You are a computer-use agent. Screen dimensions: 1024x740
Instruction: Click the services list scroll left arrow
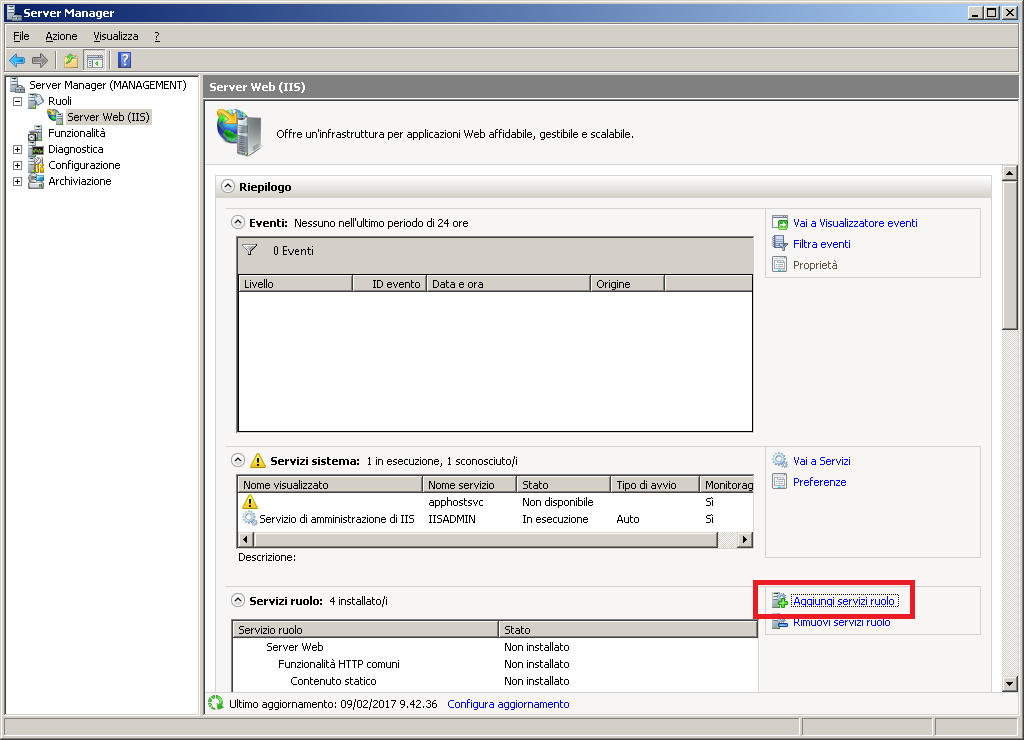point(246,539)
